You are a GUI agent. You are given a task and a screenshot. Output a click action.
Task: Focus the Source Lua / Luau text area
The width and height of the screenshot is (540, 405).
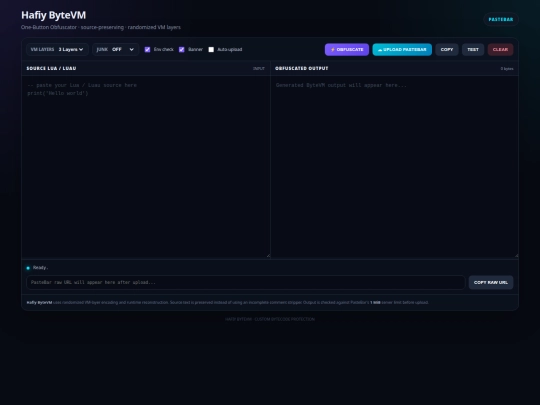coord(146,167)
